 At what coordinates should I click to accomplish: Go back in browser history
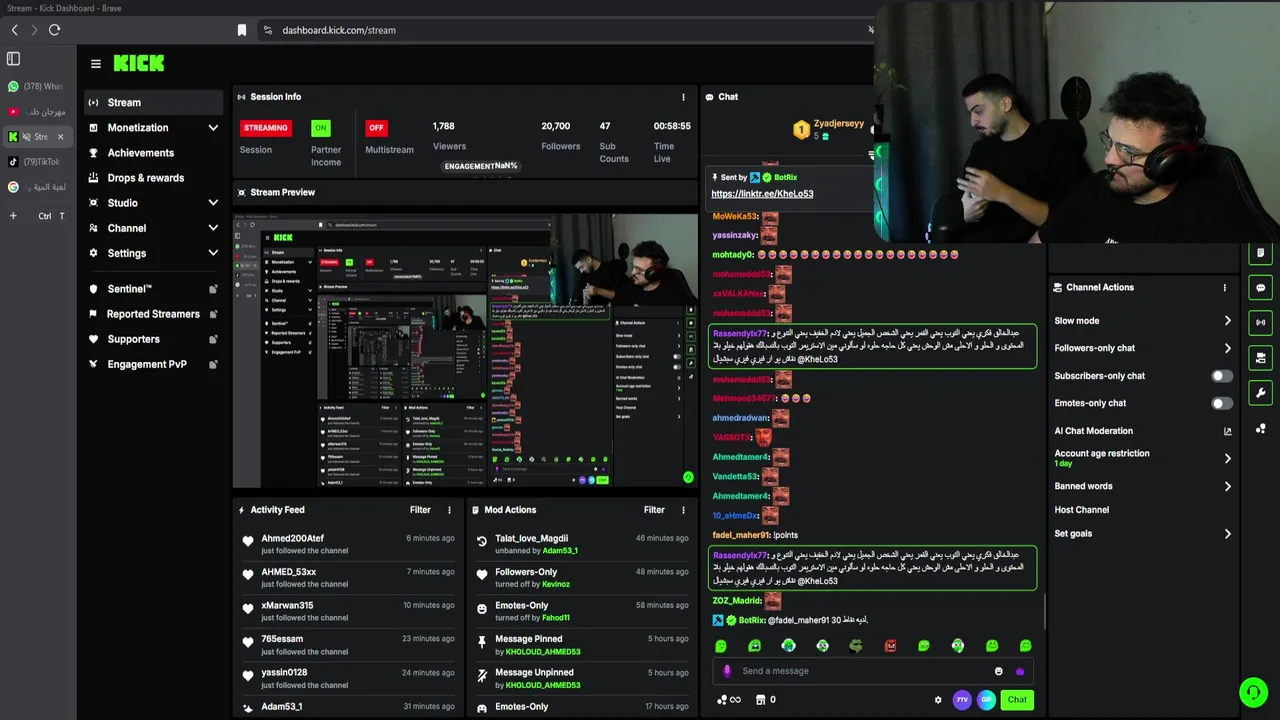[x=14, y=30]
